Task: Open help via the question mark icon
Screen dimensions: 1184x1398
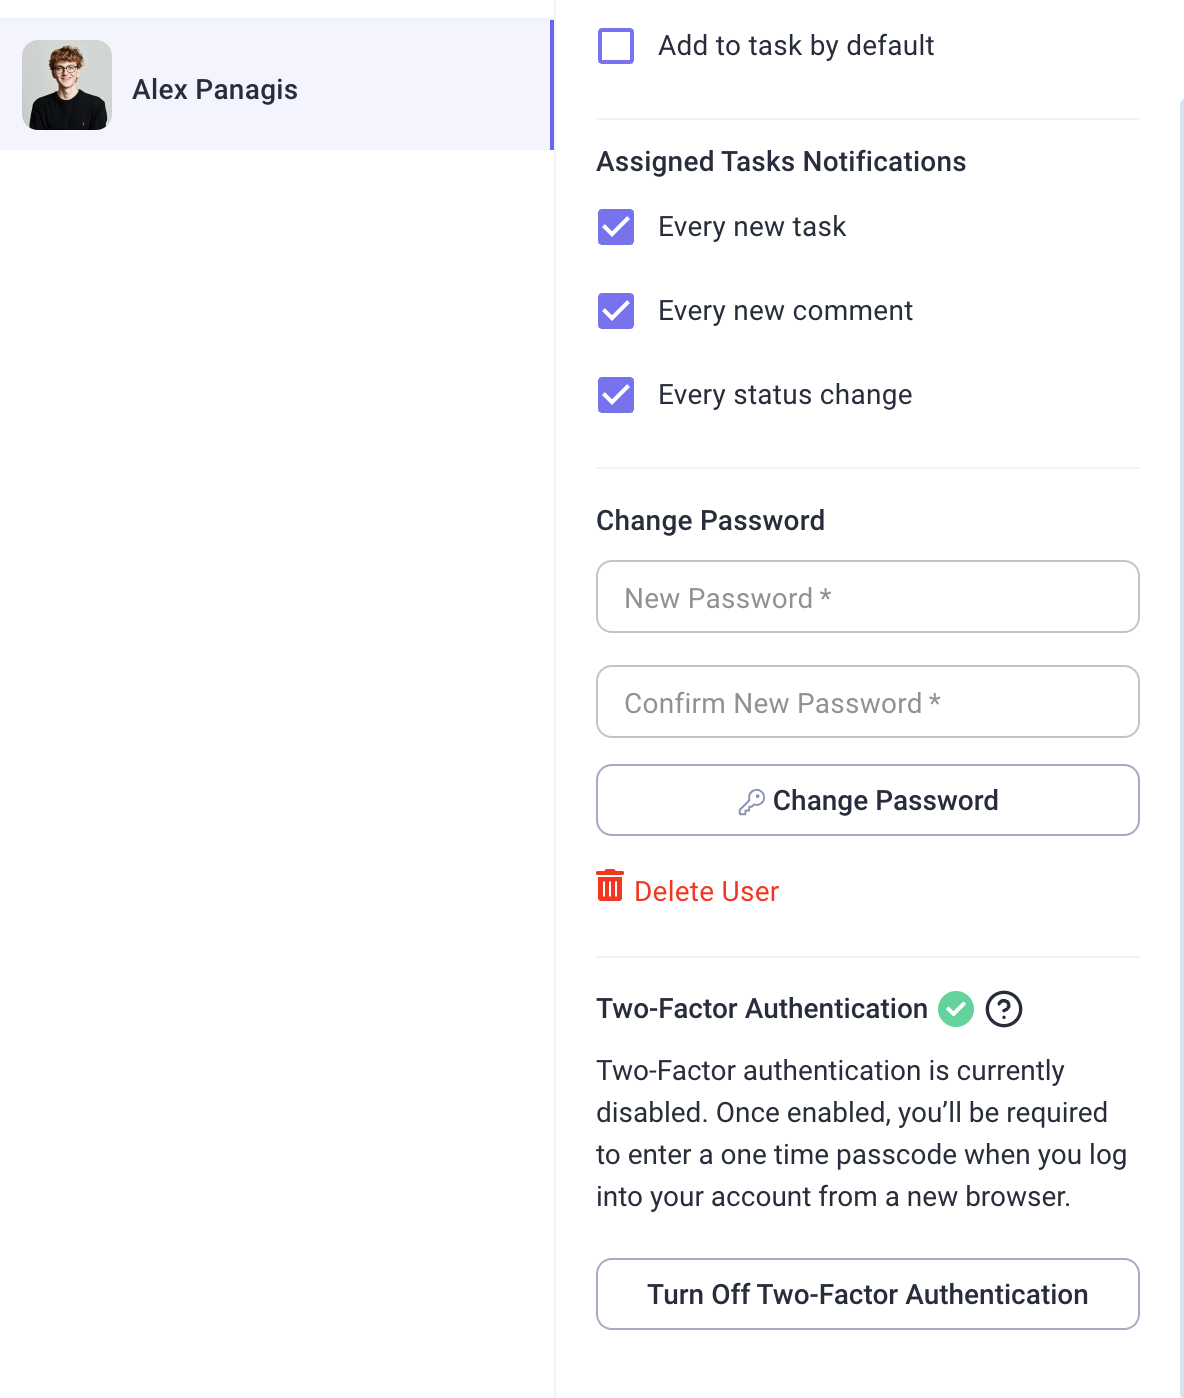Action: click(x=1004, y=1009)
